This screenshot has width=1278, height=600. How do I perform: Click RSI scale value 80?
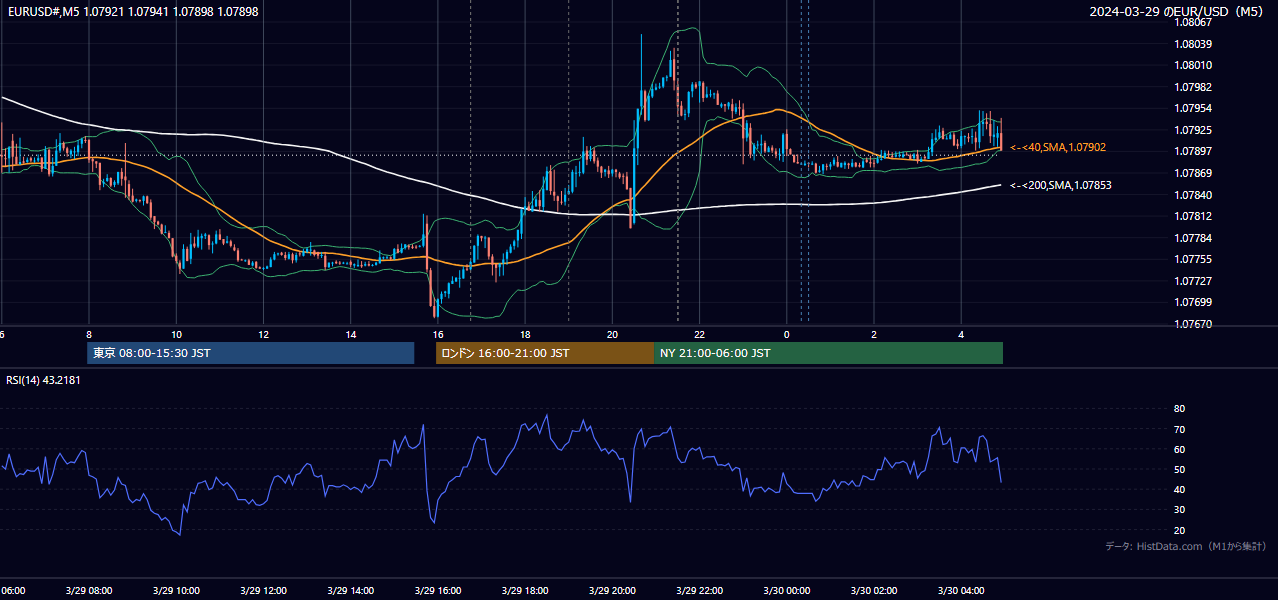click(x=1180, y=409)
